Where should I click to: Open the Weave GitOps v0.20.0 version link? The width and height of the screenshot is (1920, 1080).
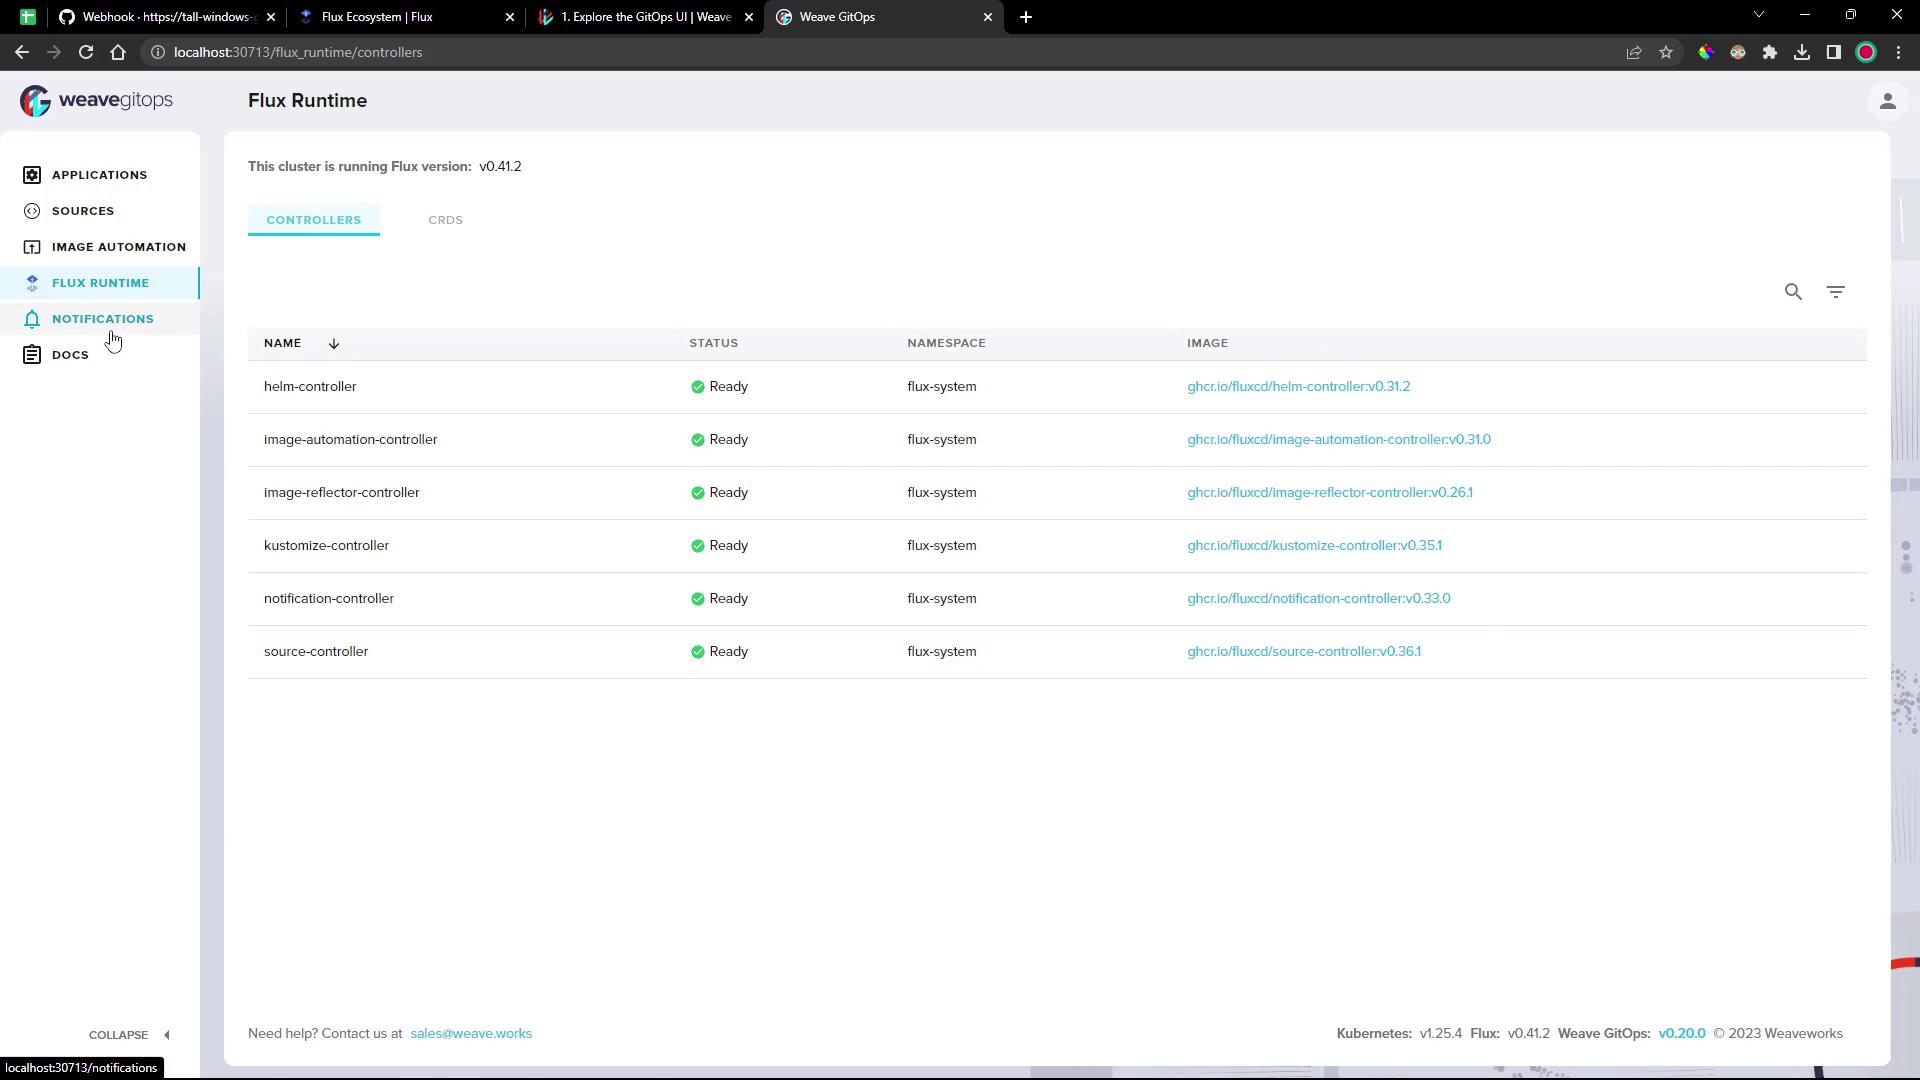click(1681, 1034)
